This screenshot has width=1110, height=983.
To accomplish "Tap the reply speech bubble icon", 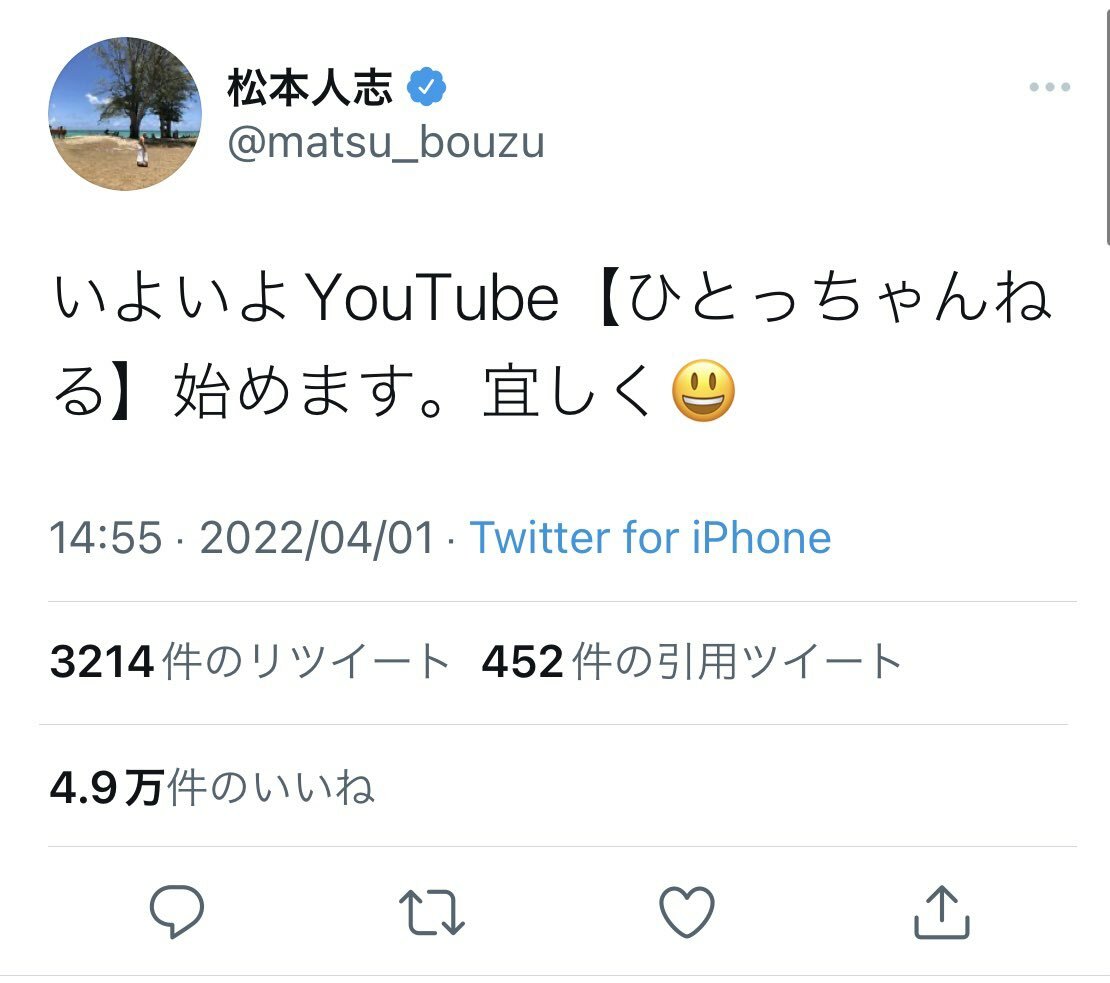I will click(177, 911).
